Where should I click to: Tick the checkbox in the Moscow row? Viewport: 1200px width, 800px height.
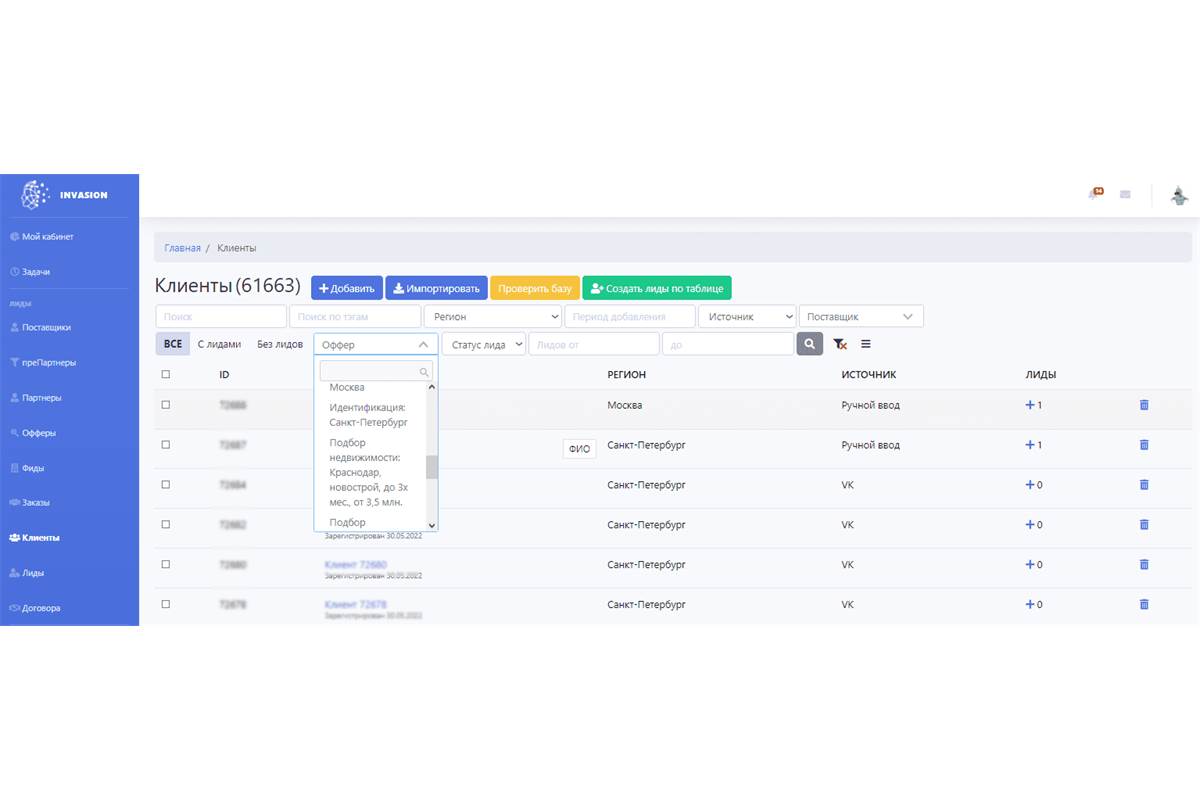click(x=166, y=405)
